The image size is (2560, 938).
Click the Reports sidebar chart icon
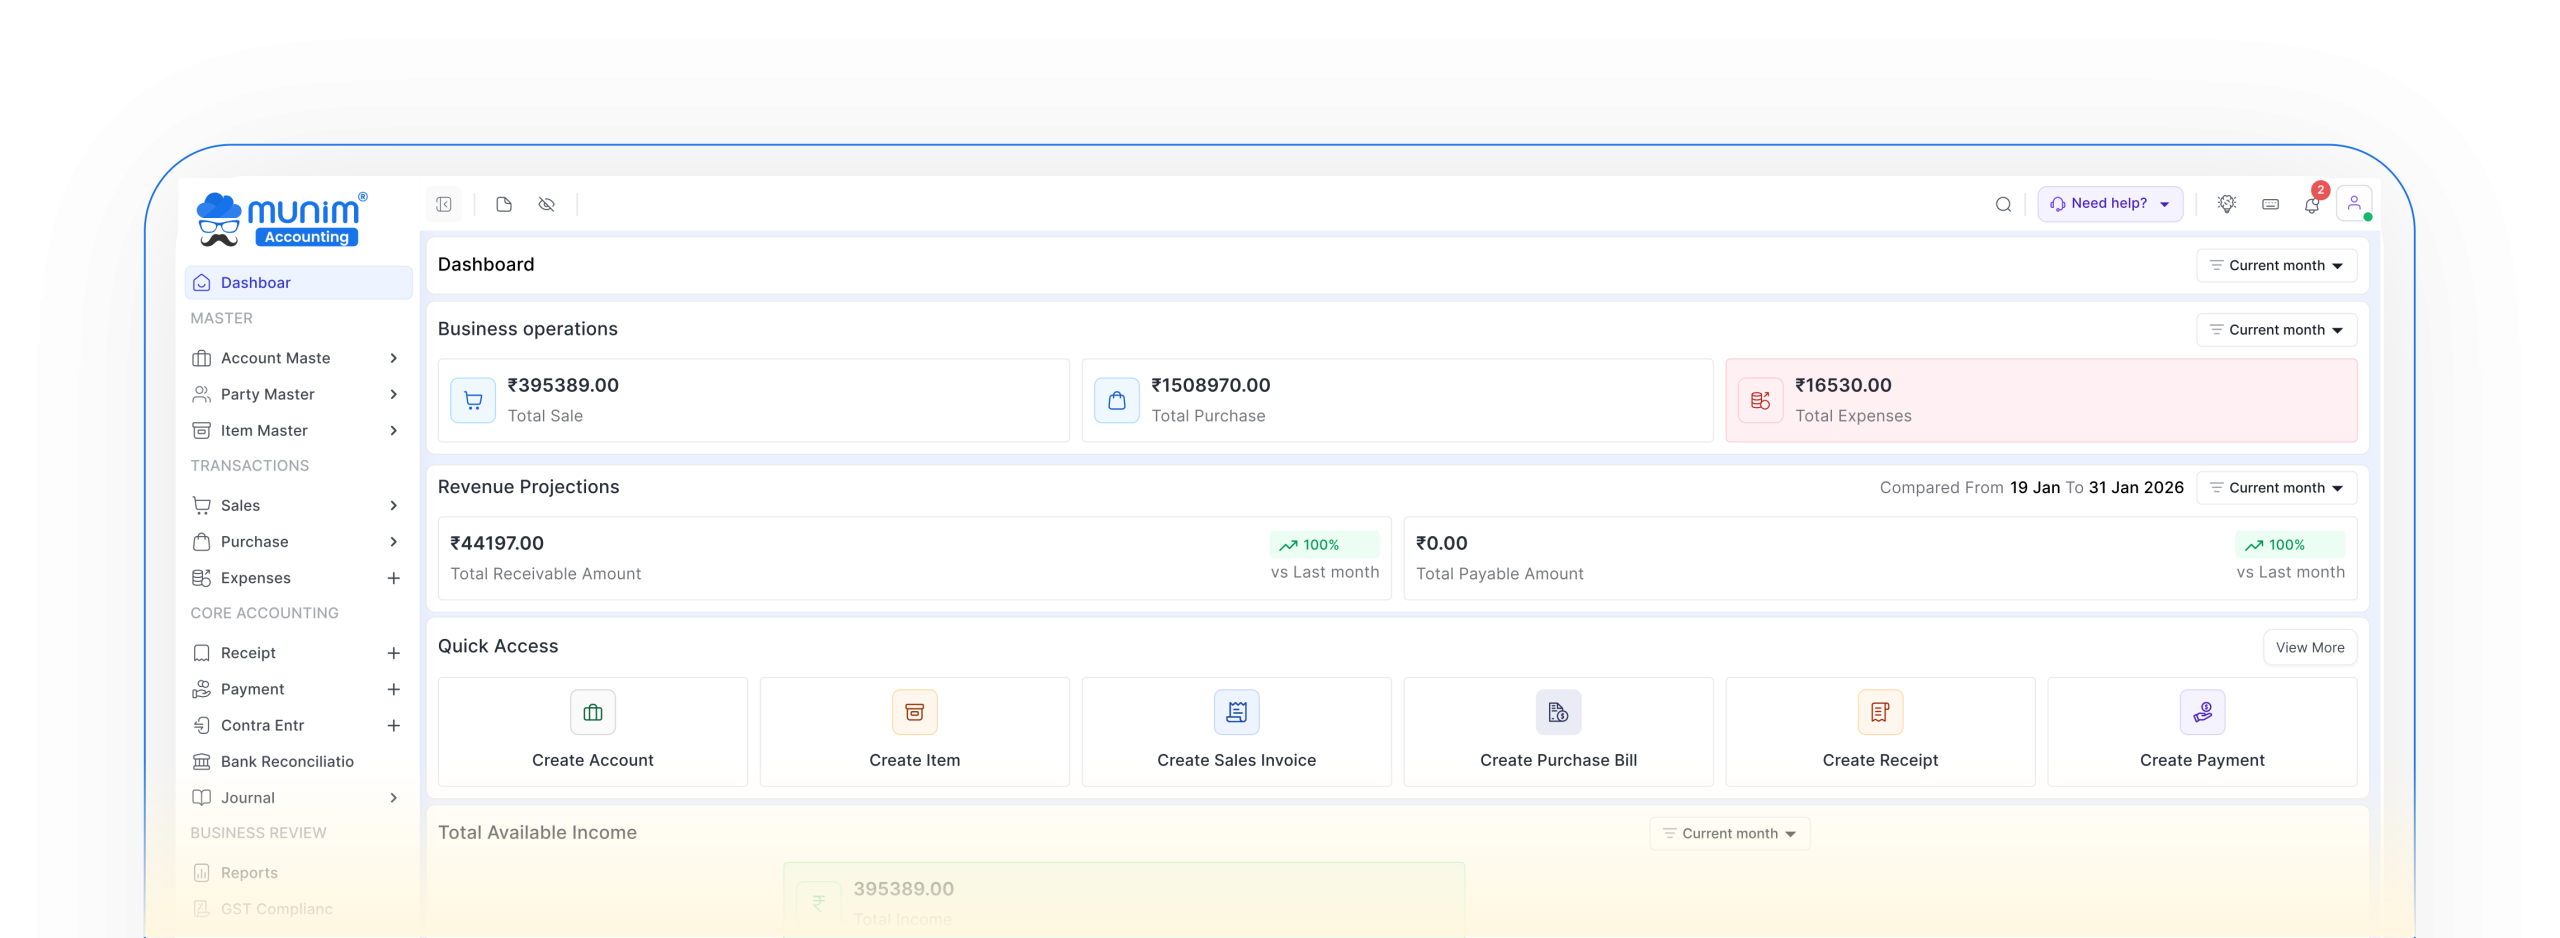[x=201, y=872]
